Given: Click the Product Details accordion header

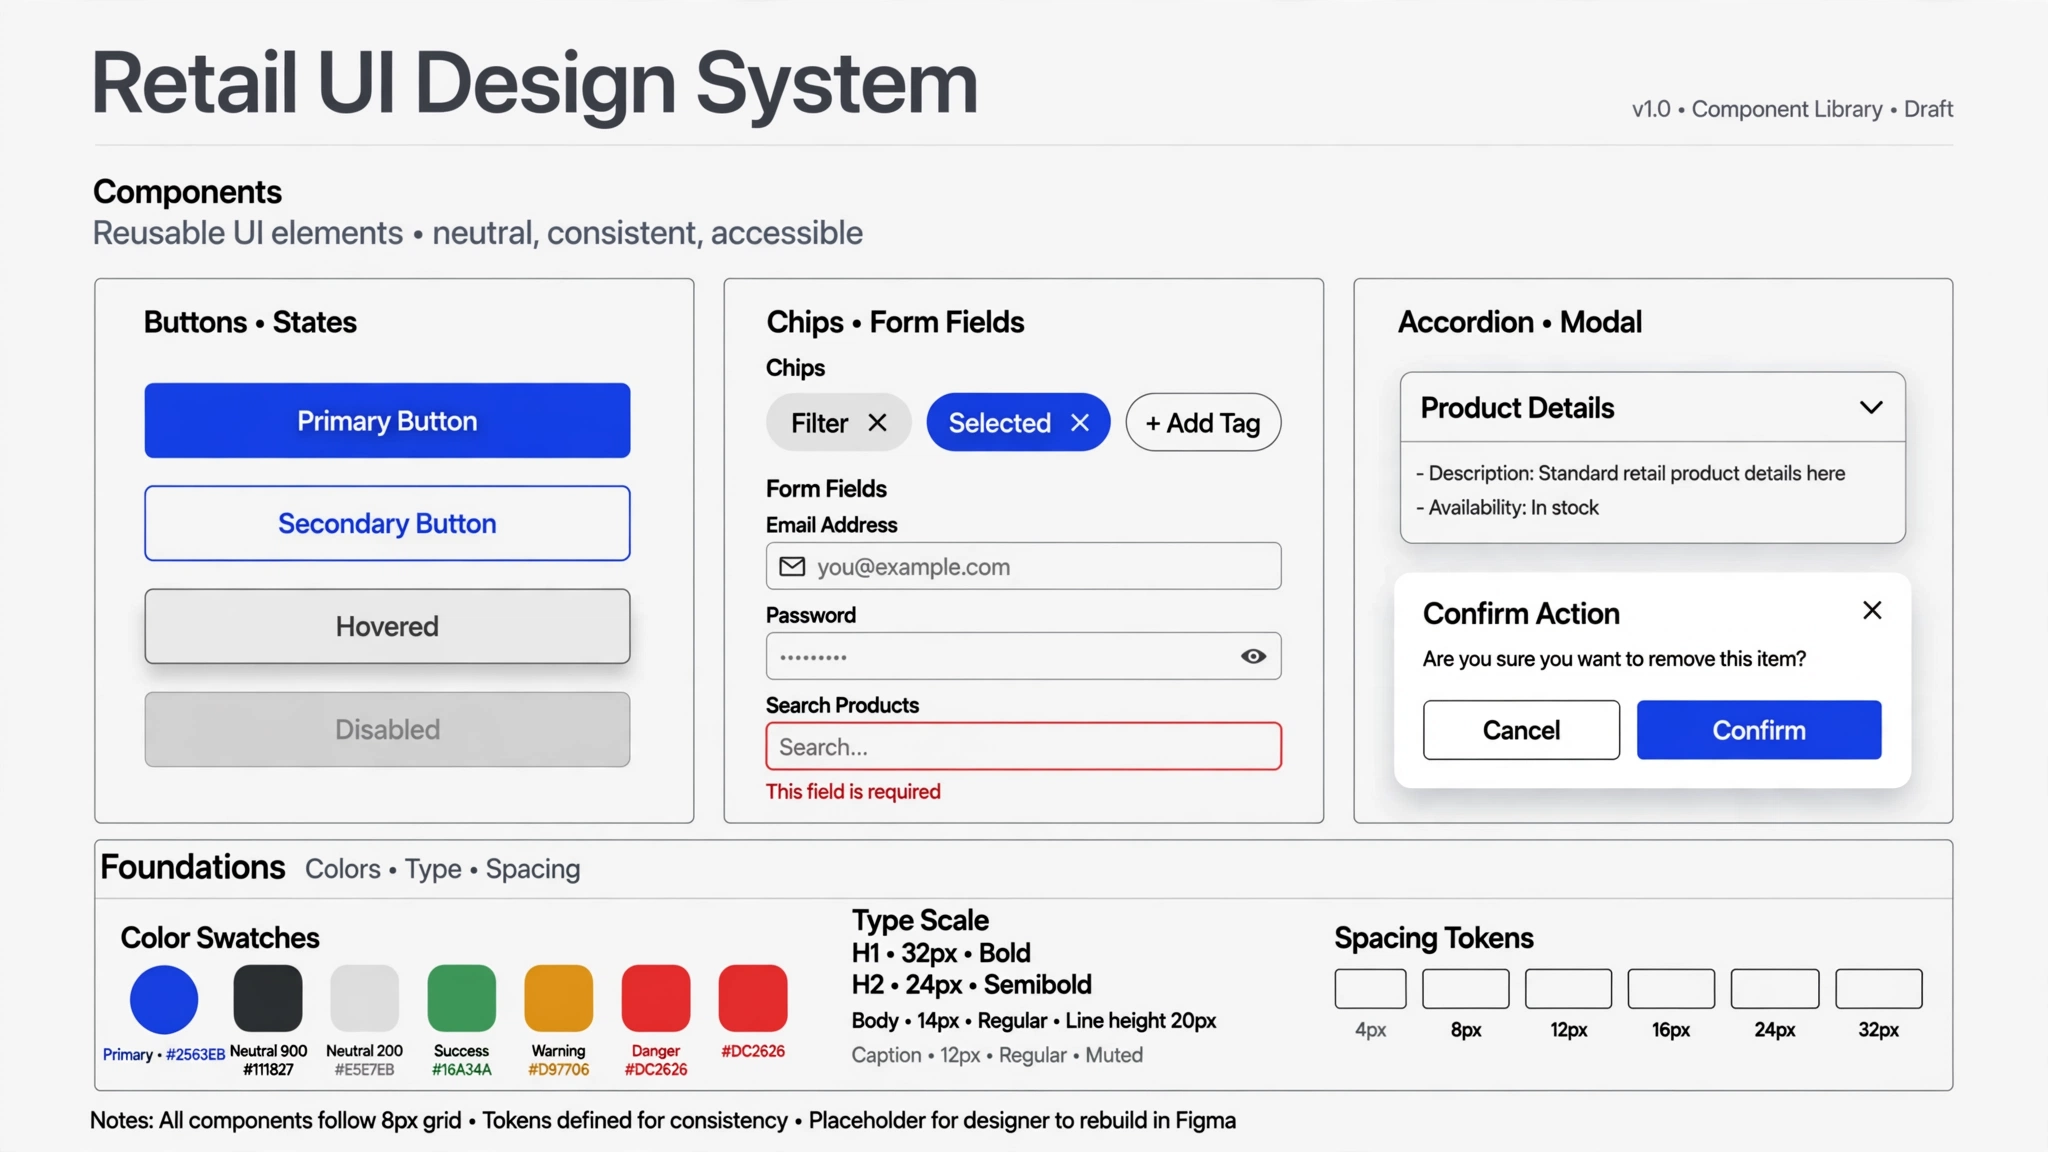Looking at the screenshot, I should pos(1652,407).
